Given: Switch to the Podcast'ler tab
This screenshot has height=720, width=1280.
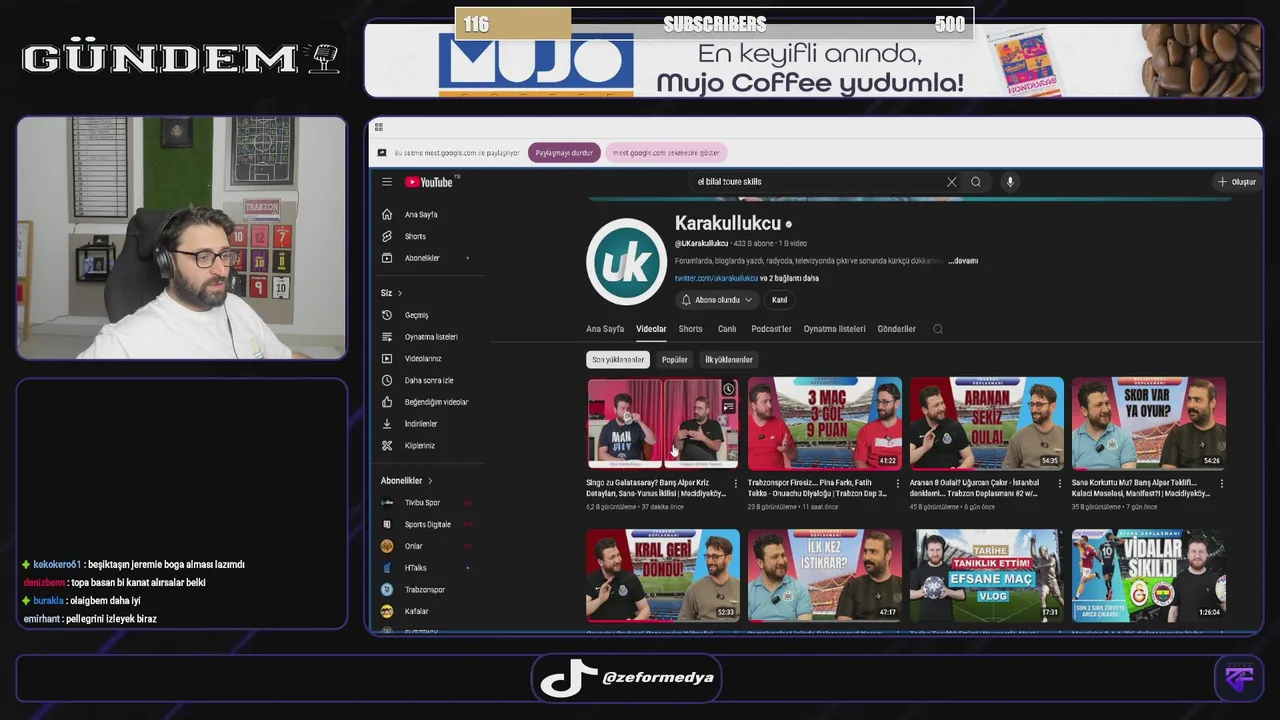Looking at the screenshot, I should point(771,329).
